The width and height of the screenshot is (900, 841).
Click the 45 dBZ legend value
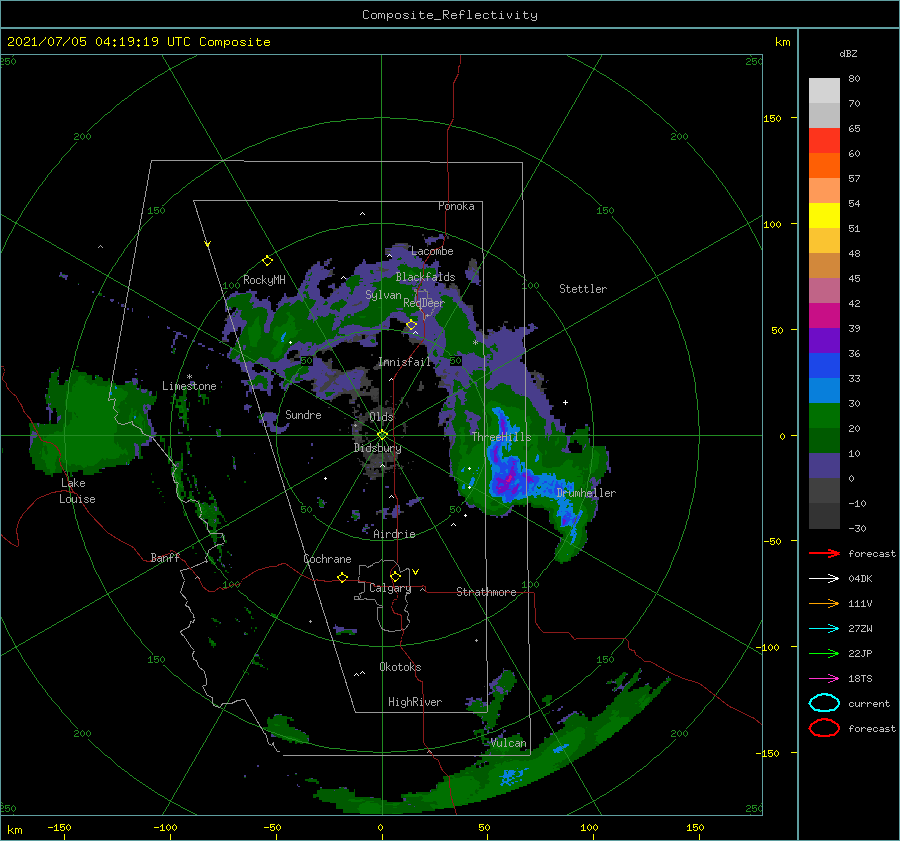854,278
